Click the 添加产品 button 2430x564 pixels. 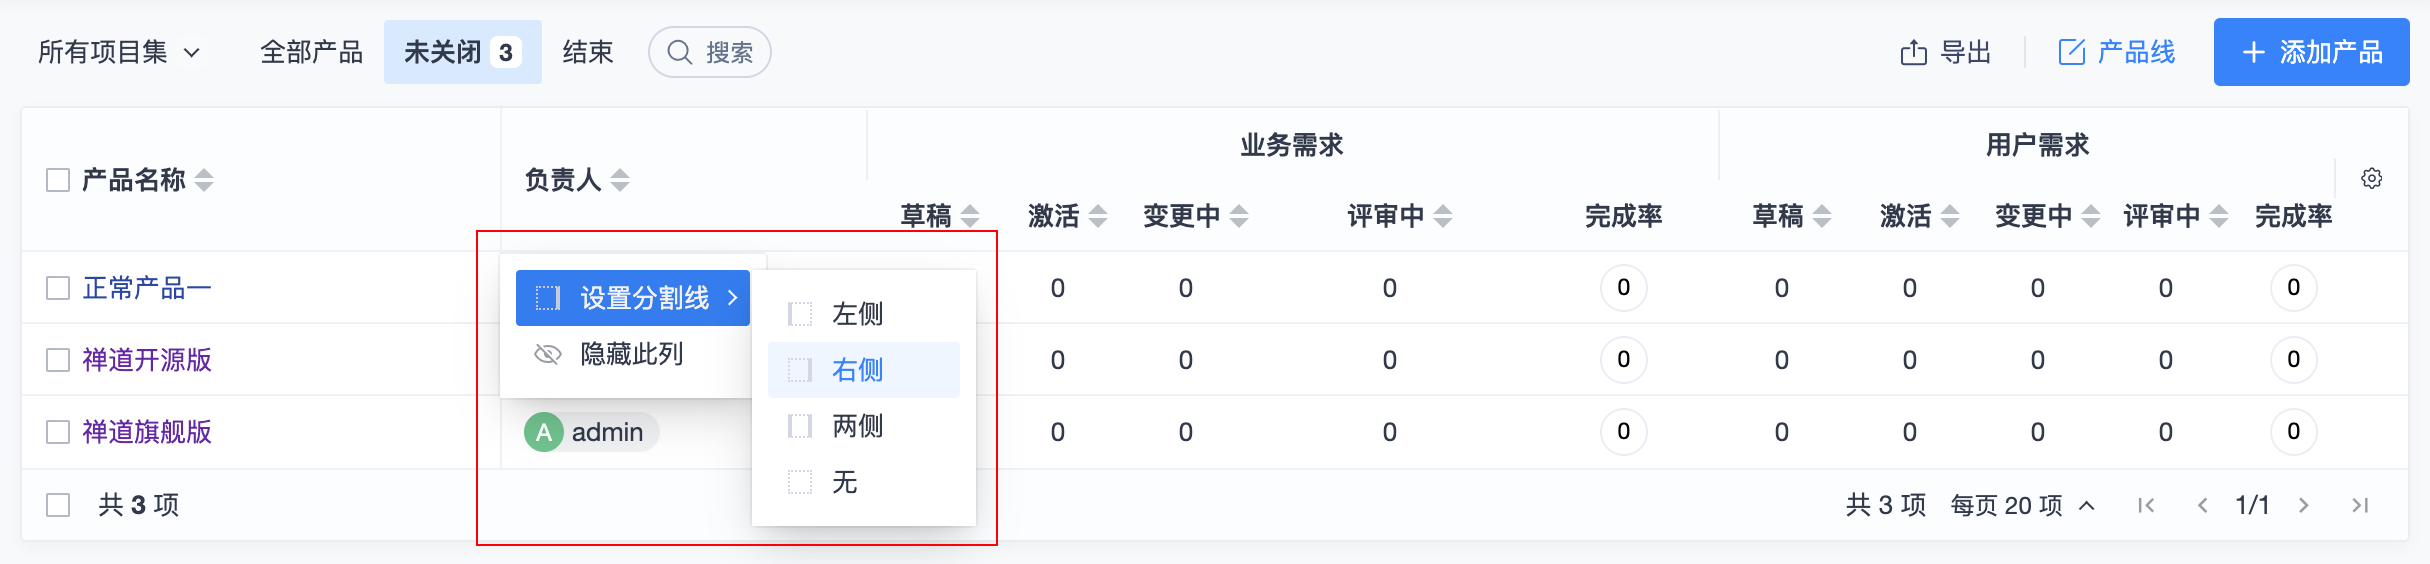point(2311,52)
